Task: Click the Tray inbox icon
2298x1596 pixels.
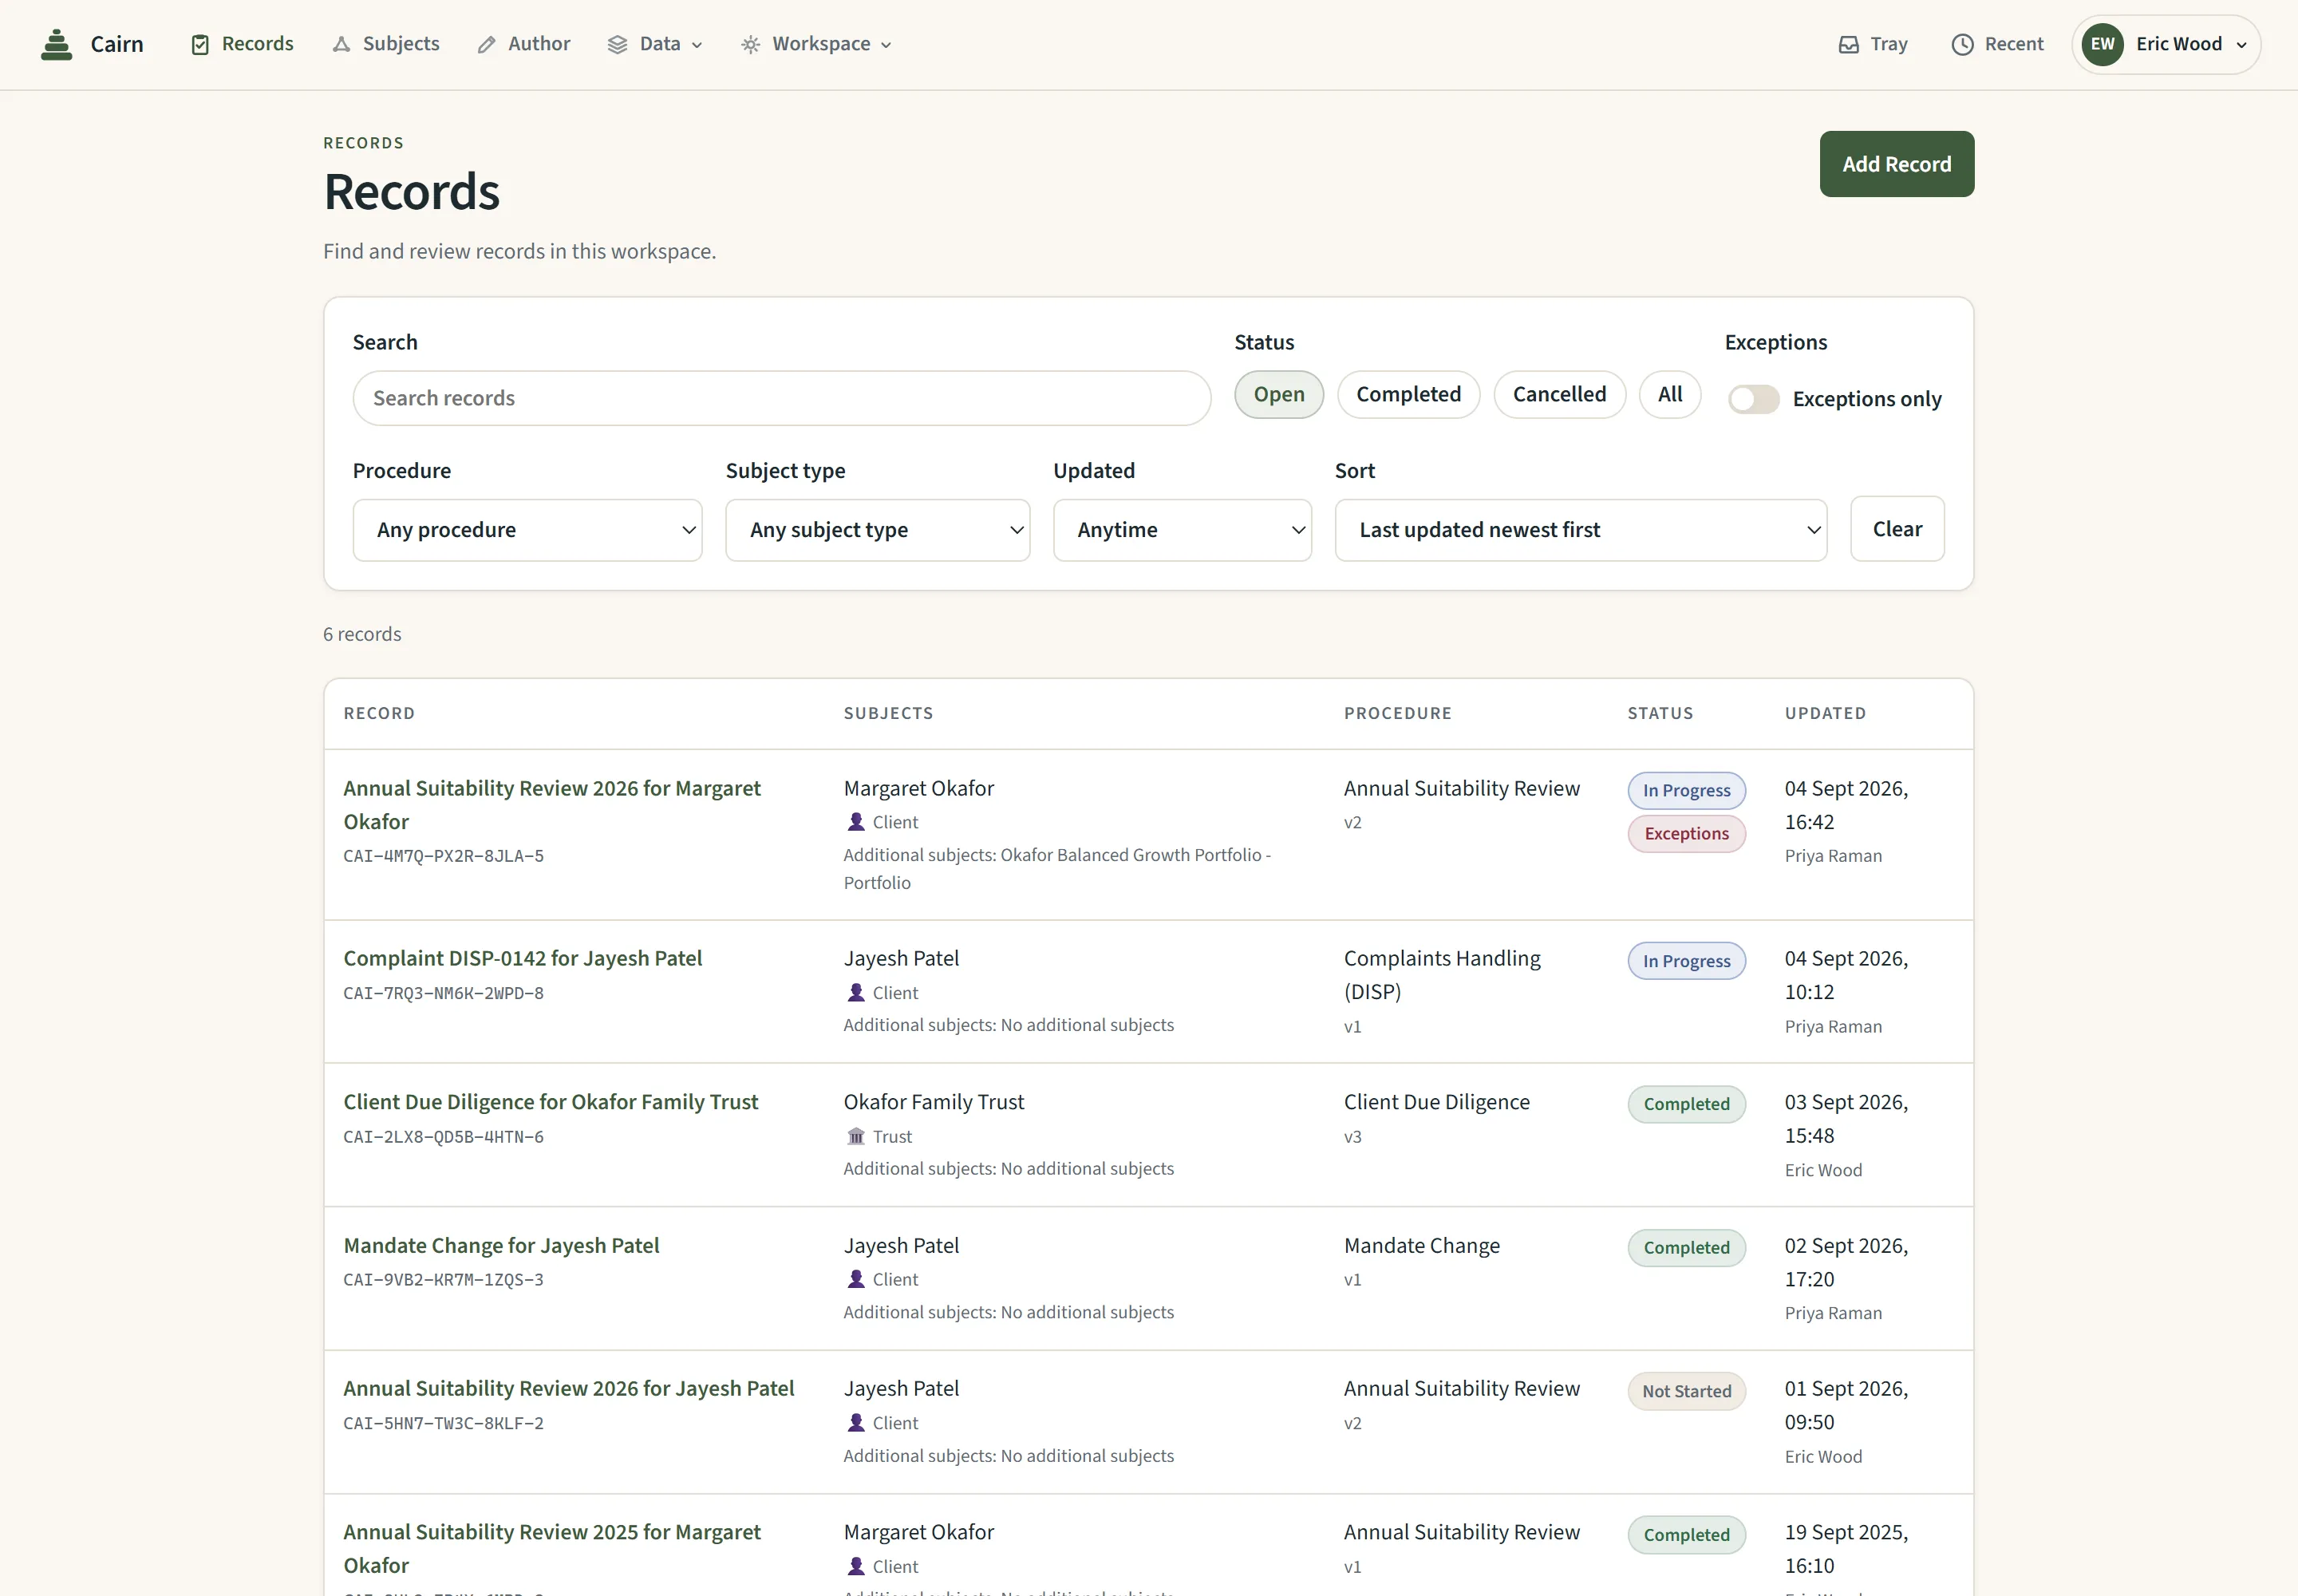Action: click(1848, 44)
